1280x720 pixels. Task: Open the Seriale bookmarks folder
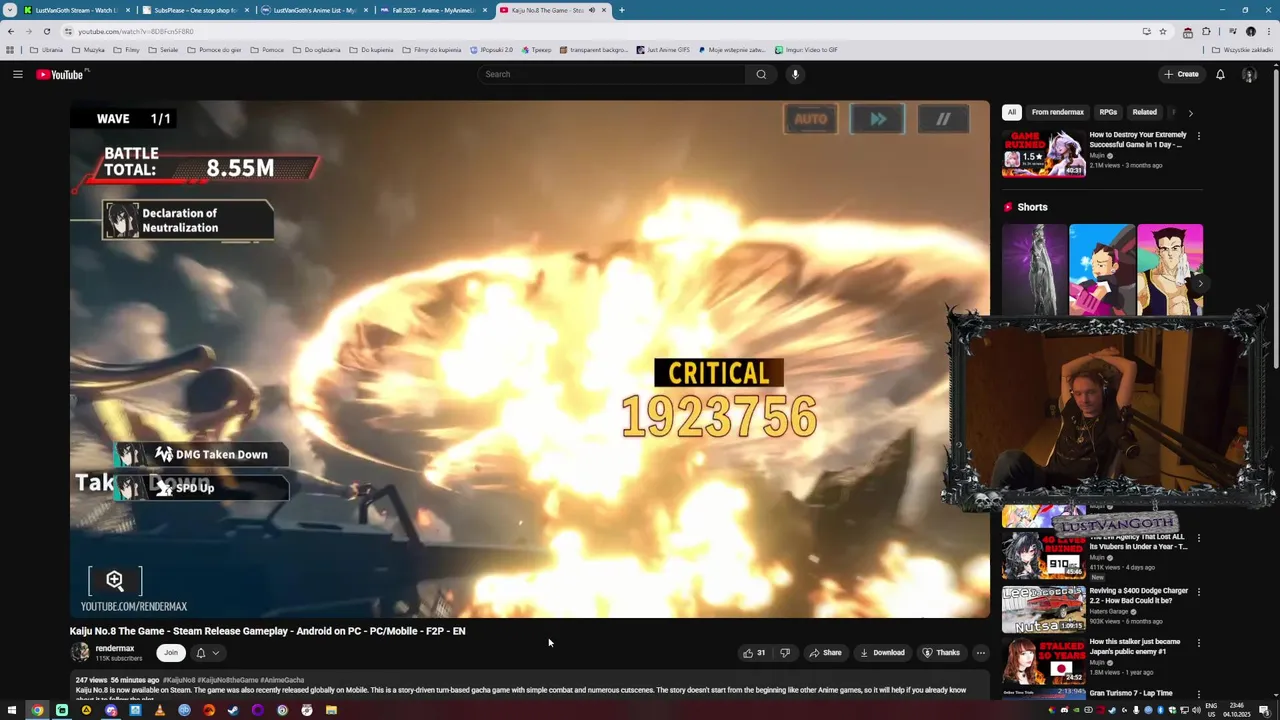coord(163,49)
